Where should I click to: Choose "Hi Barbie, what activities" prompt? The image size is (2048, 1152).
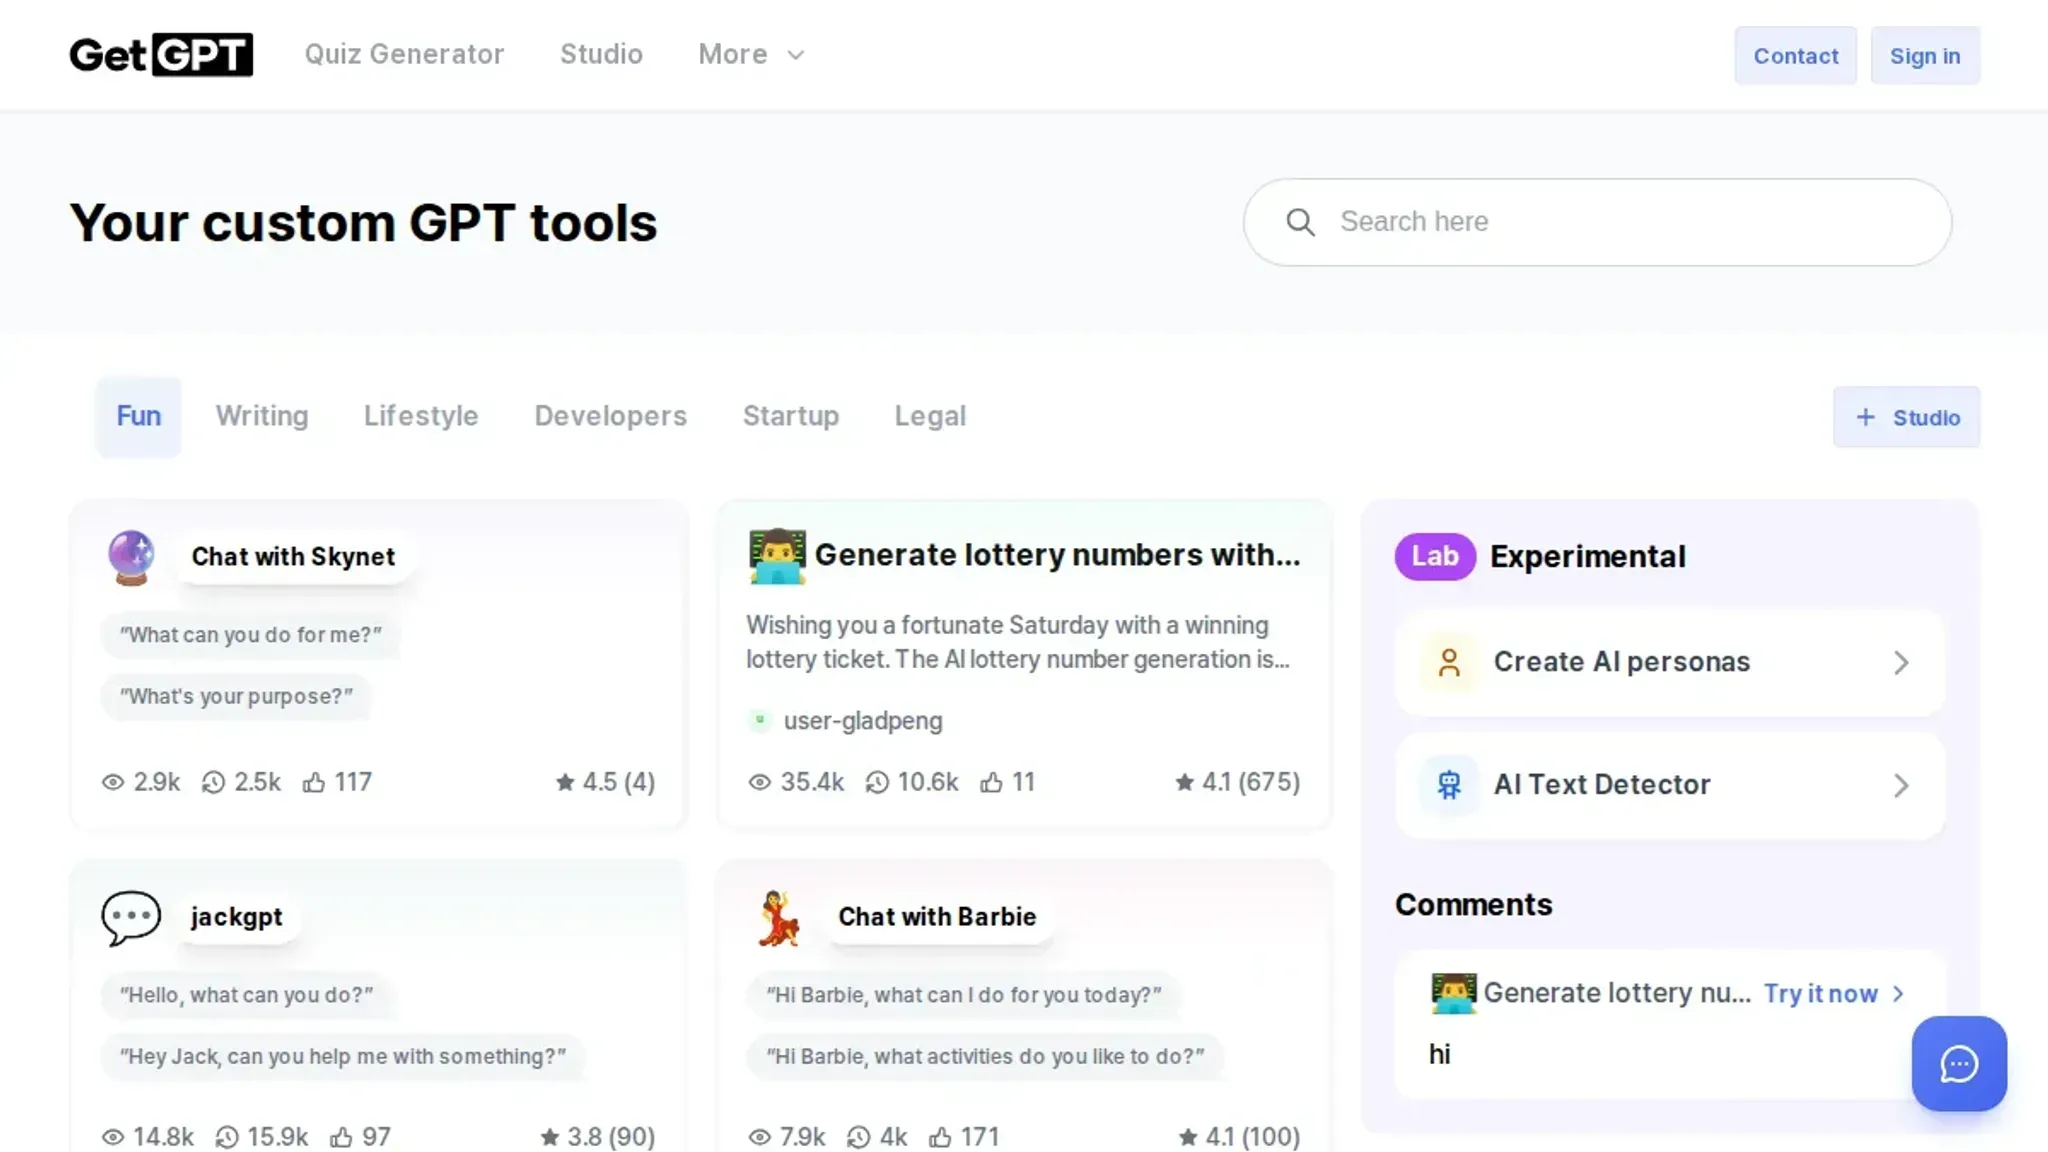click(x=985, y=1057)
